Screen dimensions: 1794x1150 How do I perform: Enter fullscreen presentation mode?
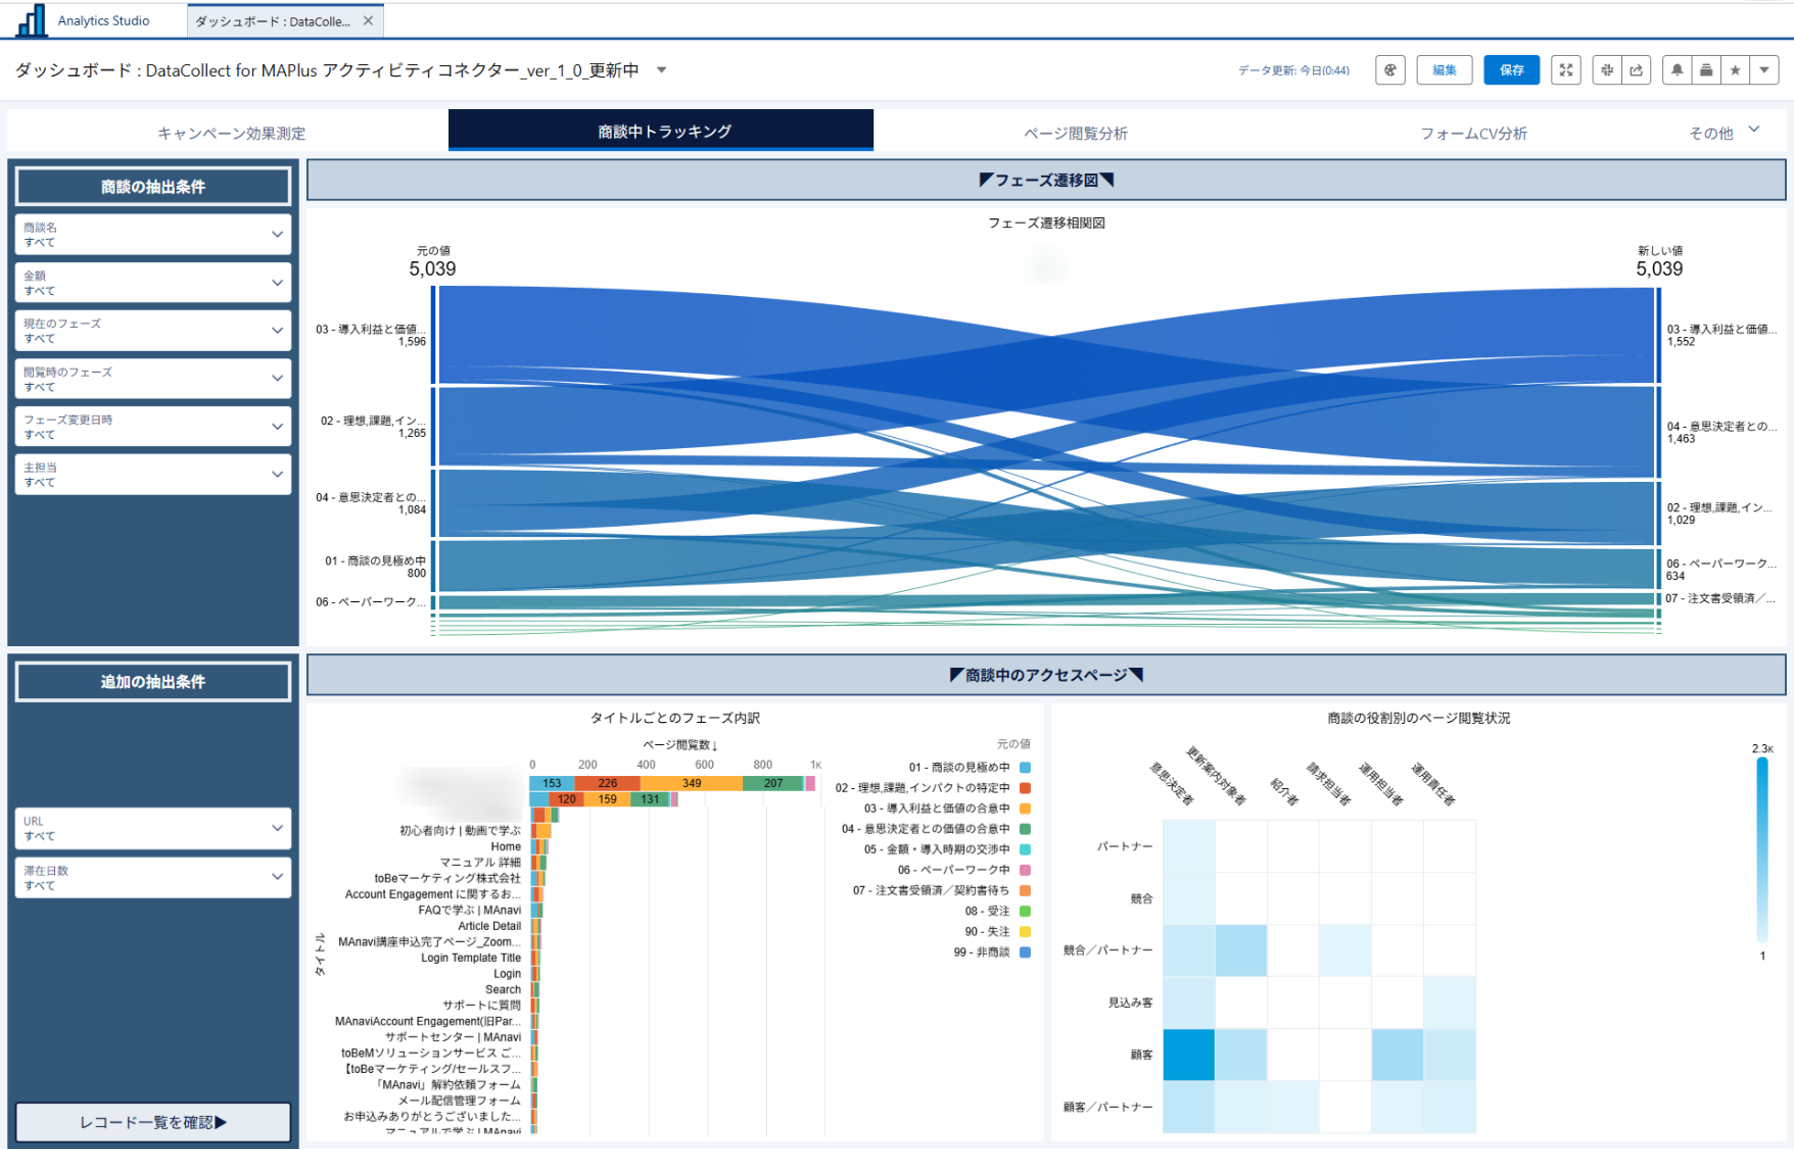(1565, 70)
